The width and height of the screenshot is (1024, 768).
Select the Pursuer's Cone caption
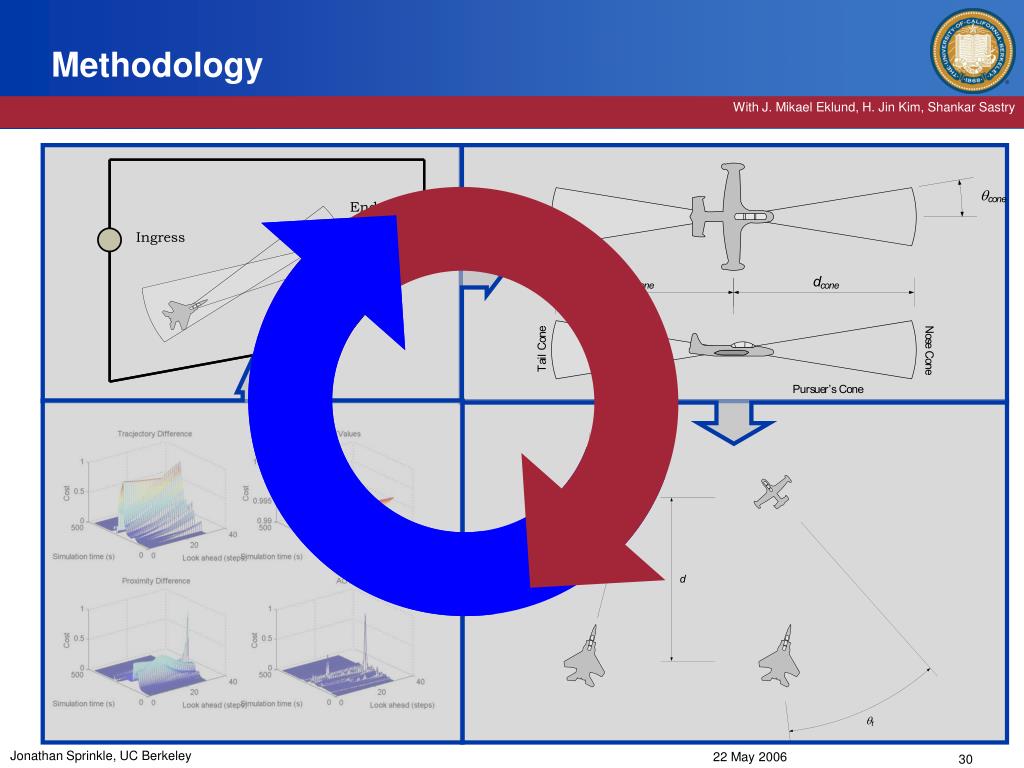coord(827,389)
